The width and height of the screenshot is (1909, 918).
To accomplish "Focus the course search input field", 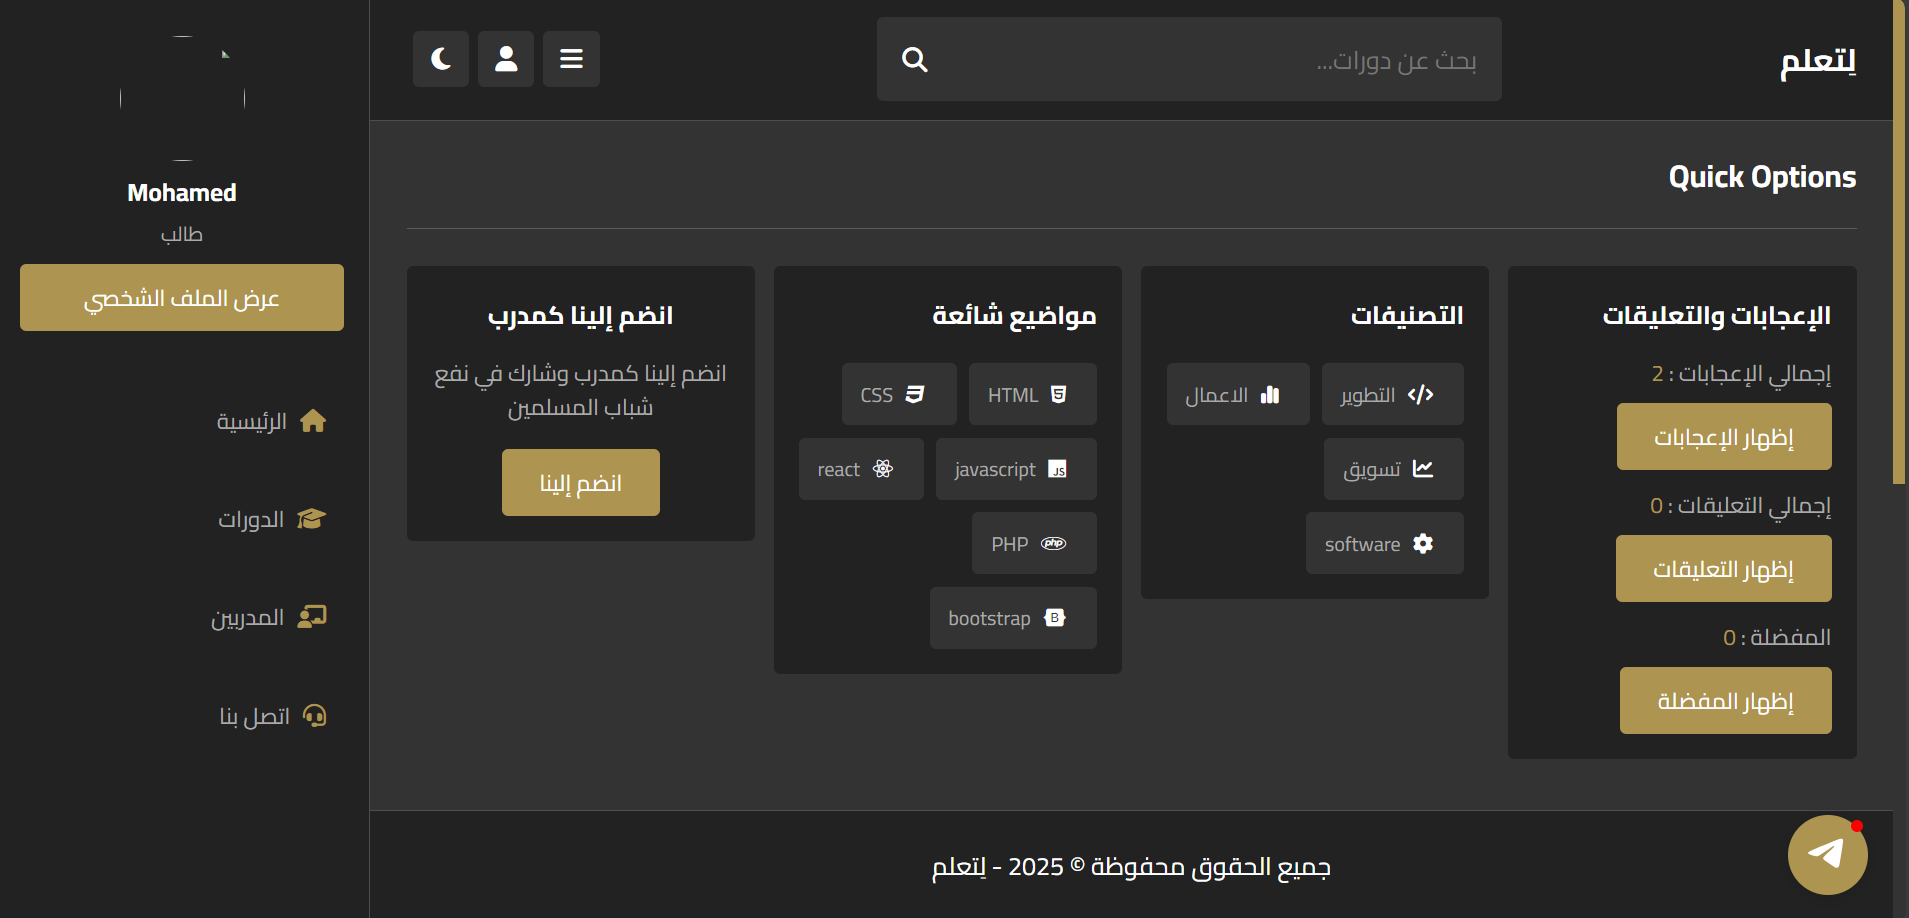I will point(1189,59).
